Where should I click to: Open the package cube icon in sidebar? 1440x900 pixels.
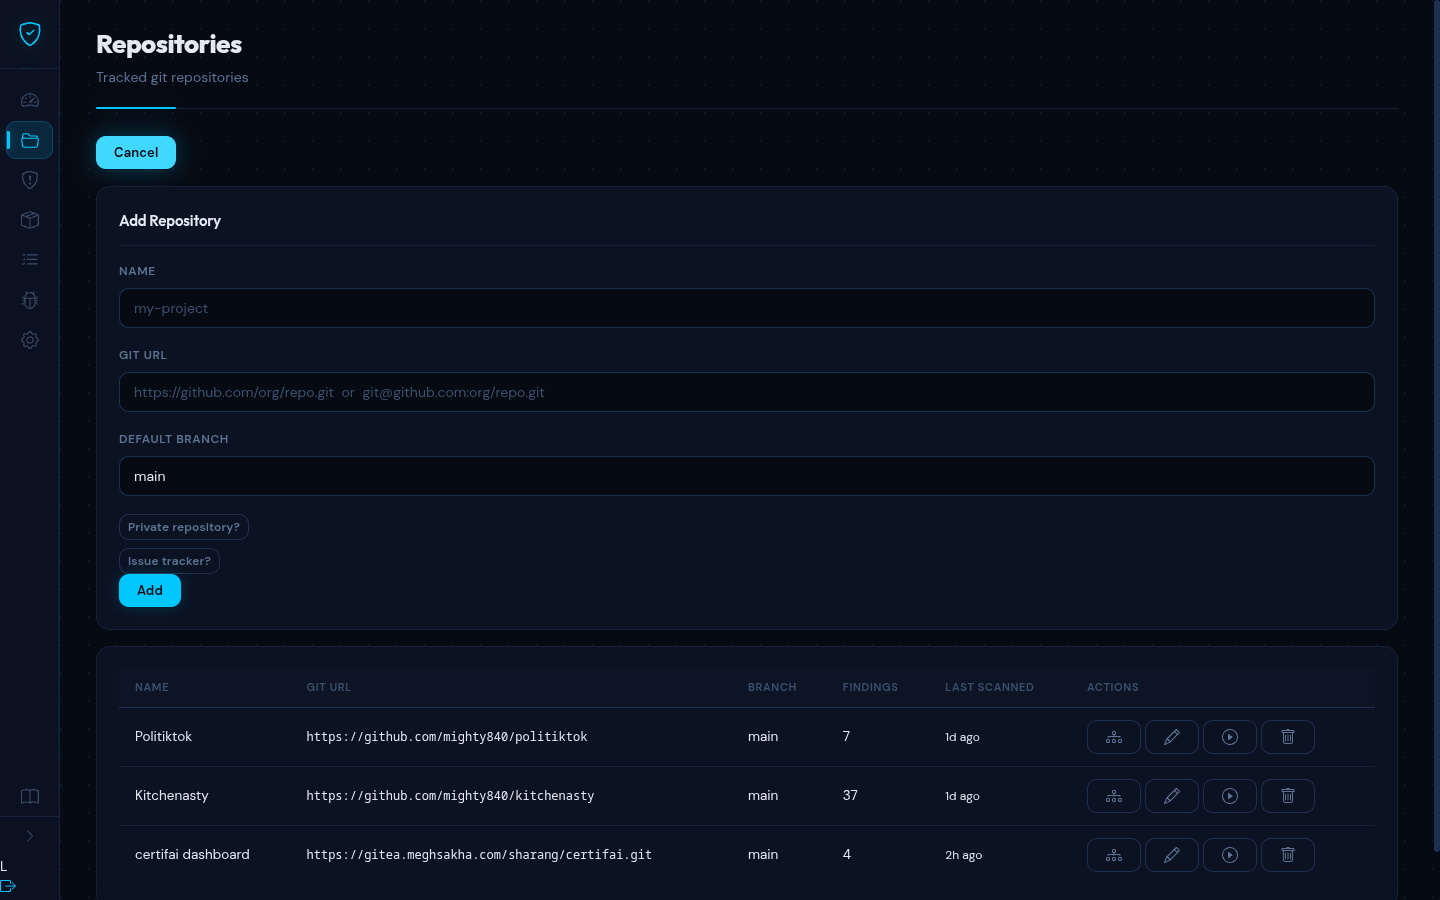30,220
